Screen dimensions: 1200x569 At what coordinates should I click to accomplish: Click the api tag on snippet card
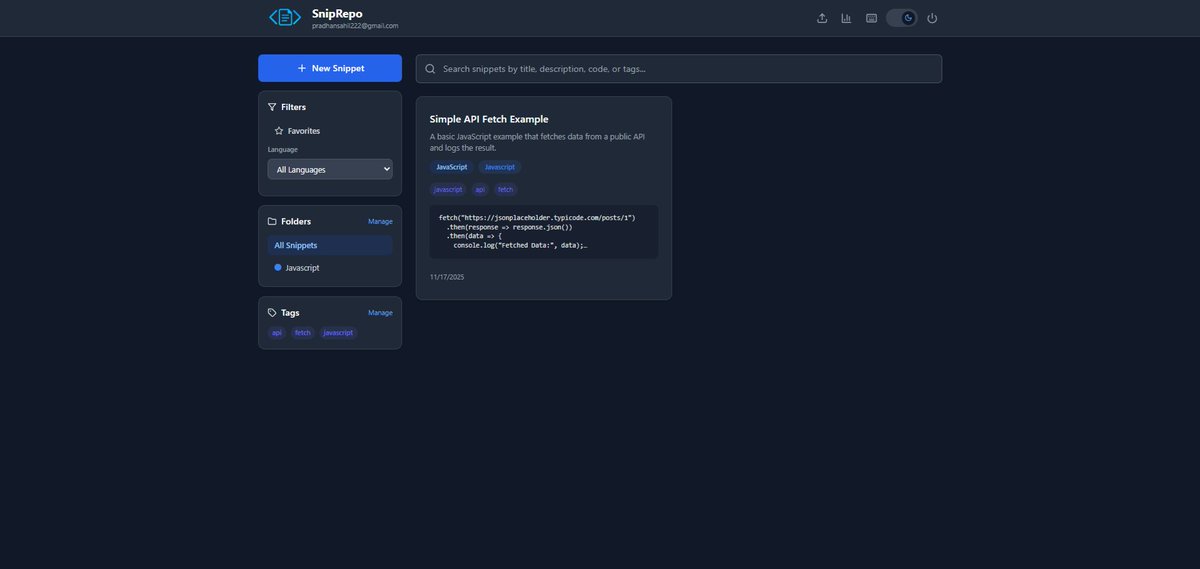pyautogui.click(x=480, y=189)
